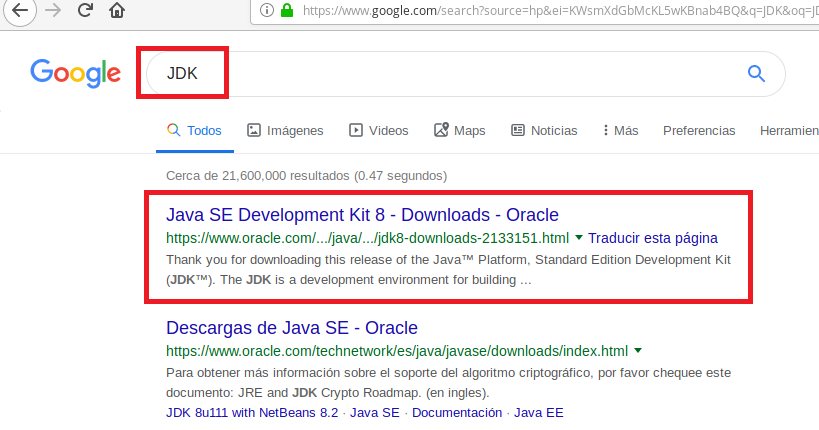Click the blue search magnifier button
Image resolution: width=819 pixels, height=430 pixels.
click(756, 72)
